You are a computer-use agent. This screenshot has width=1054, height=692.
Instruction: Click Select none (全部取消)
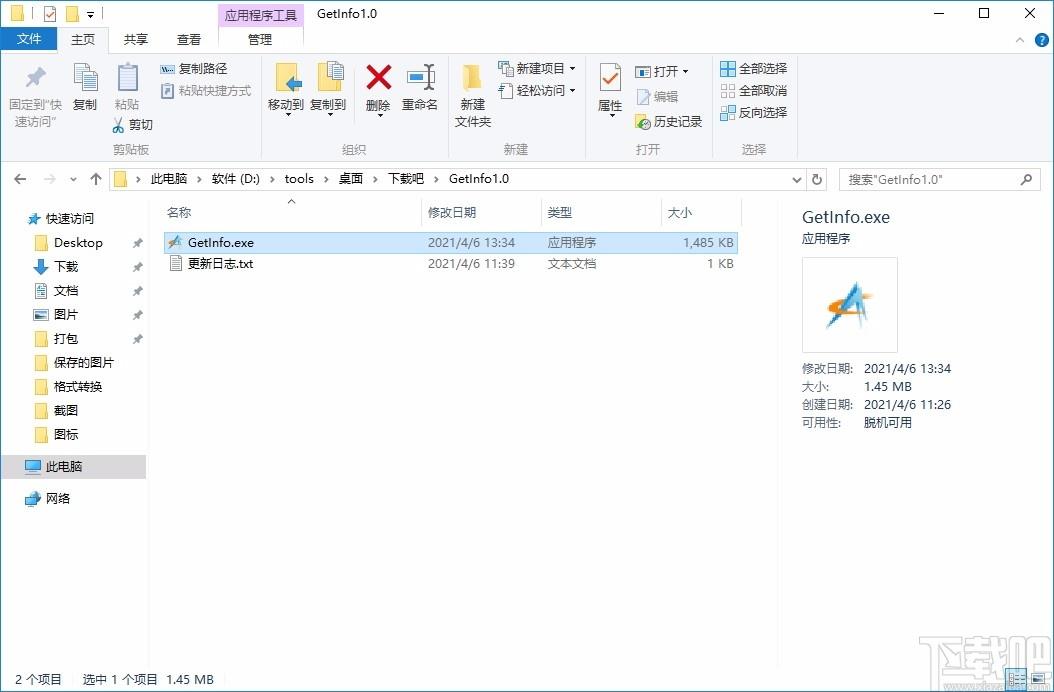point(754,91)
